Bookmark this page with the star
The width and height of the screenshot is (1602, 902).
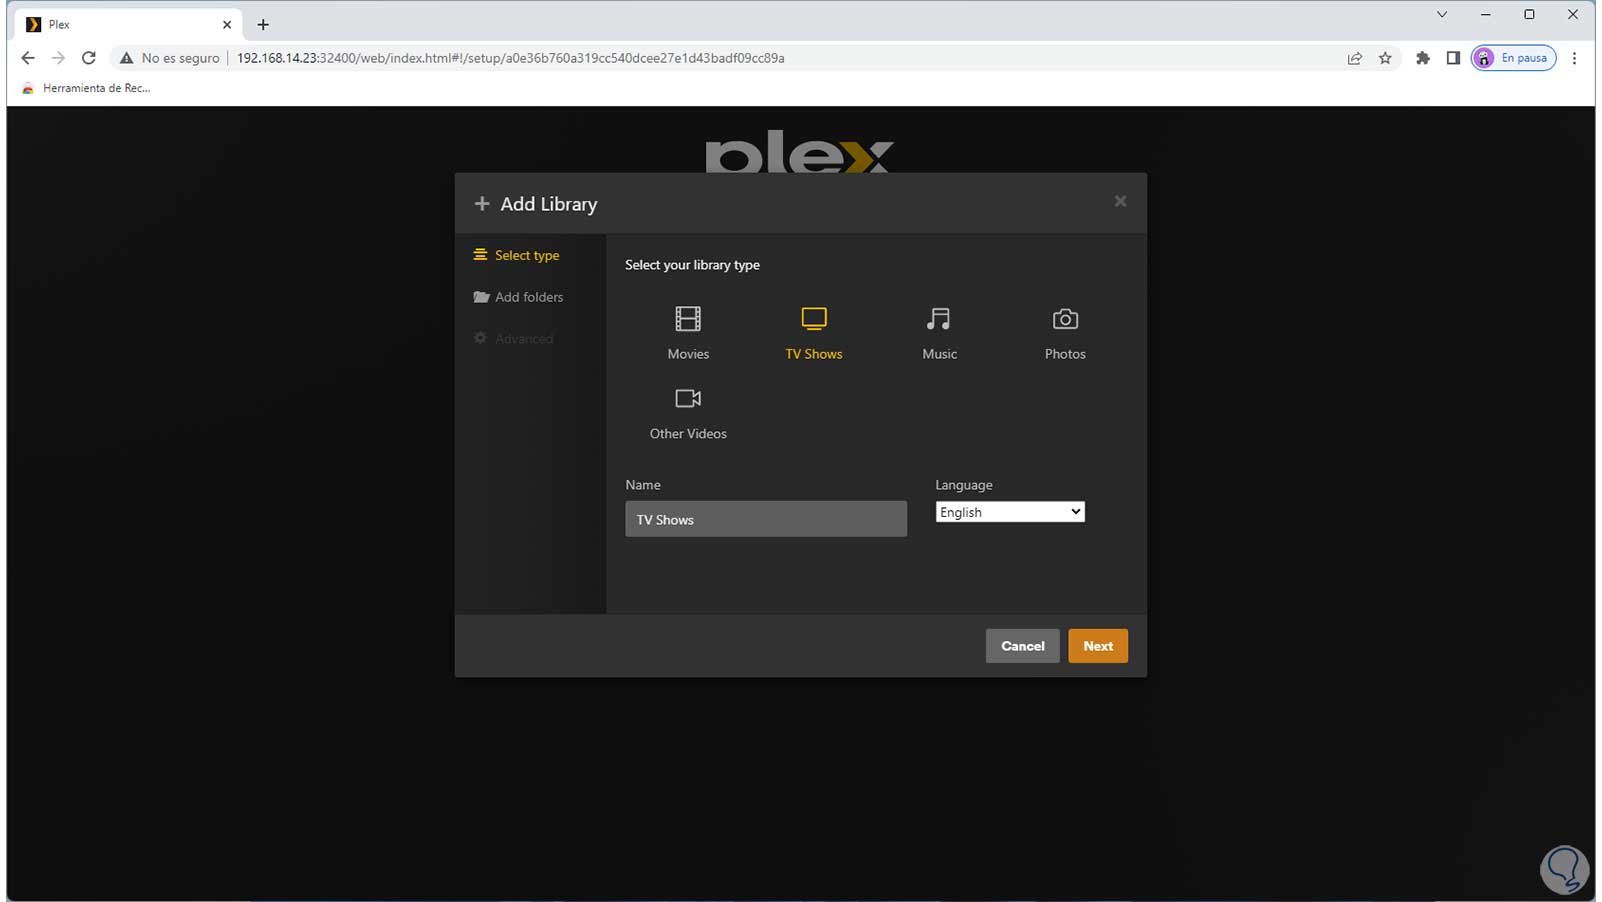(x=1385, y=58)
